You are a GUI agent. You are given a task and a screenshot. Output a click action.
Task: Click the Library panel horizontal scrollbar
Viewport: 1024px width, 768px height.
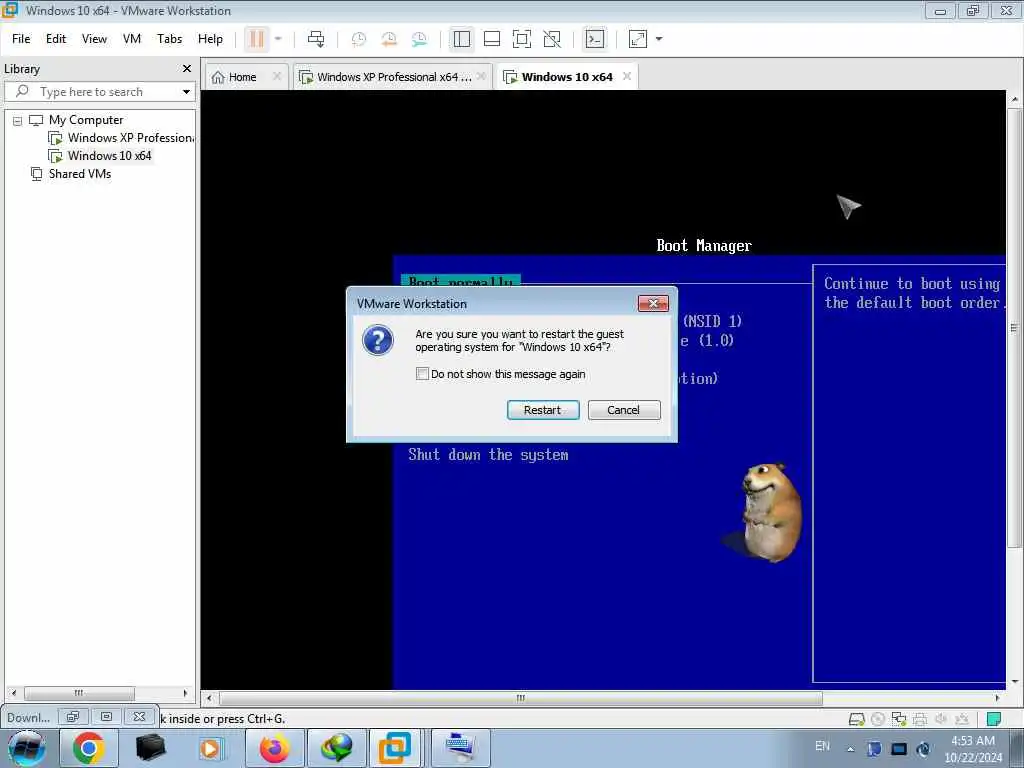[x=99, y=693]
